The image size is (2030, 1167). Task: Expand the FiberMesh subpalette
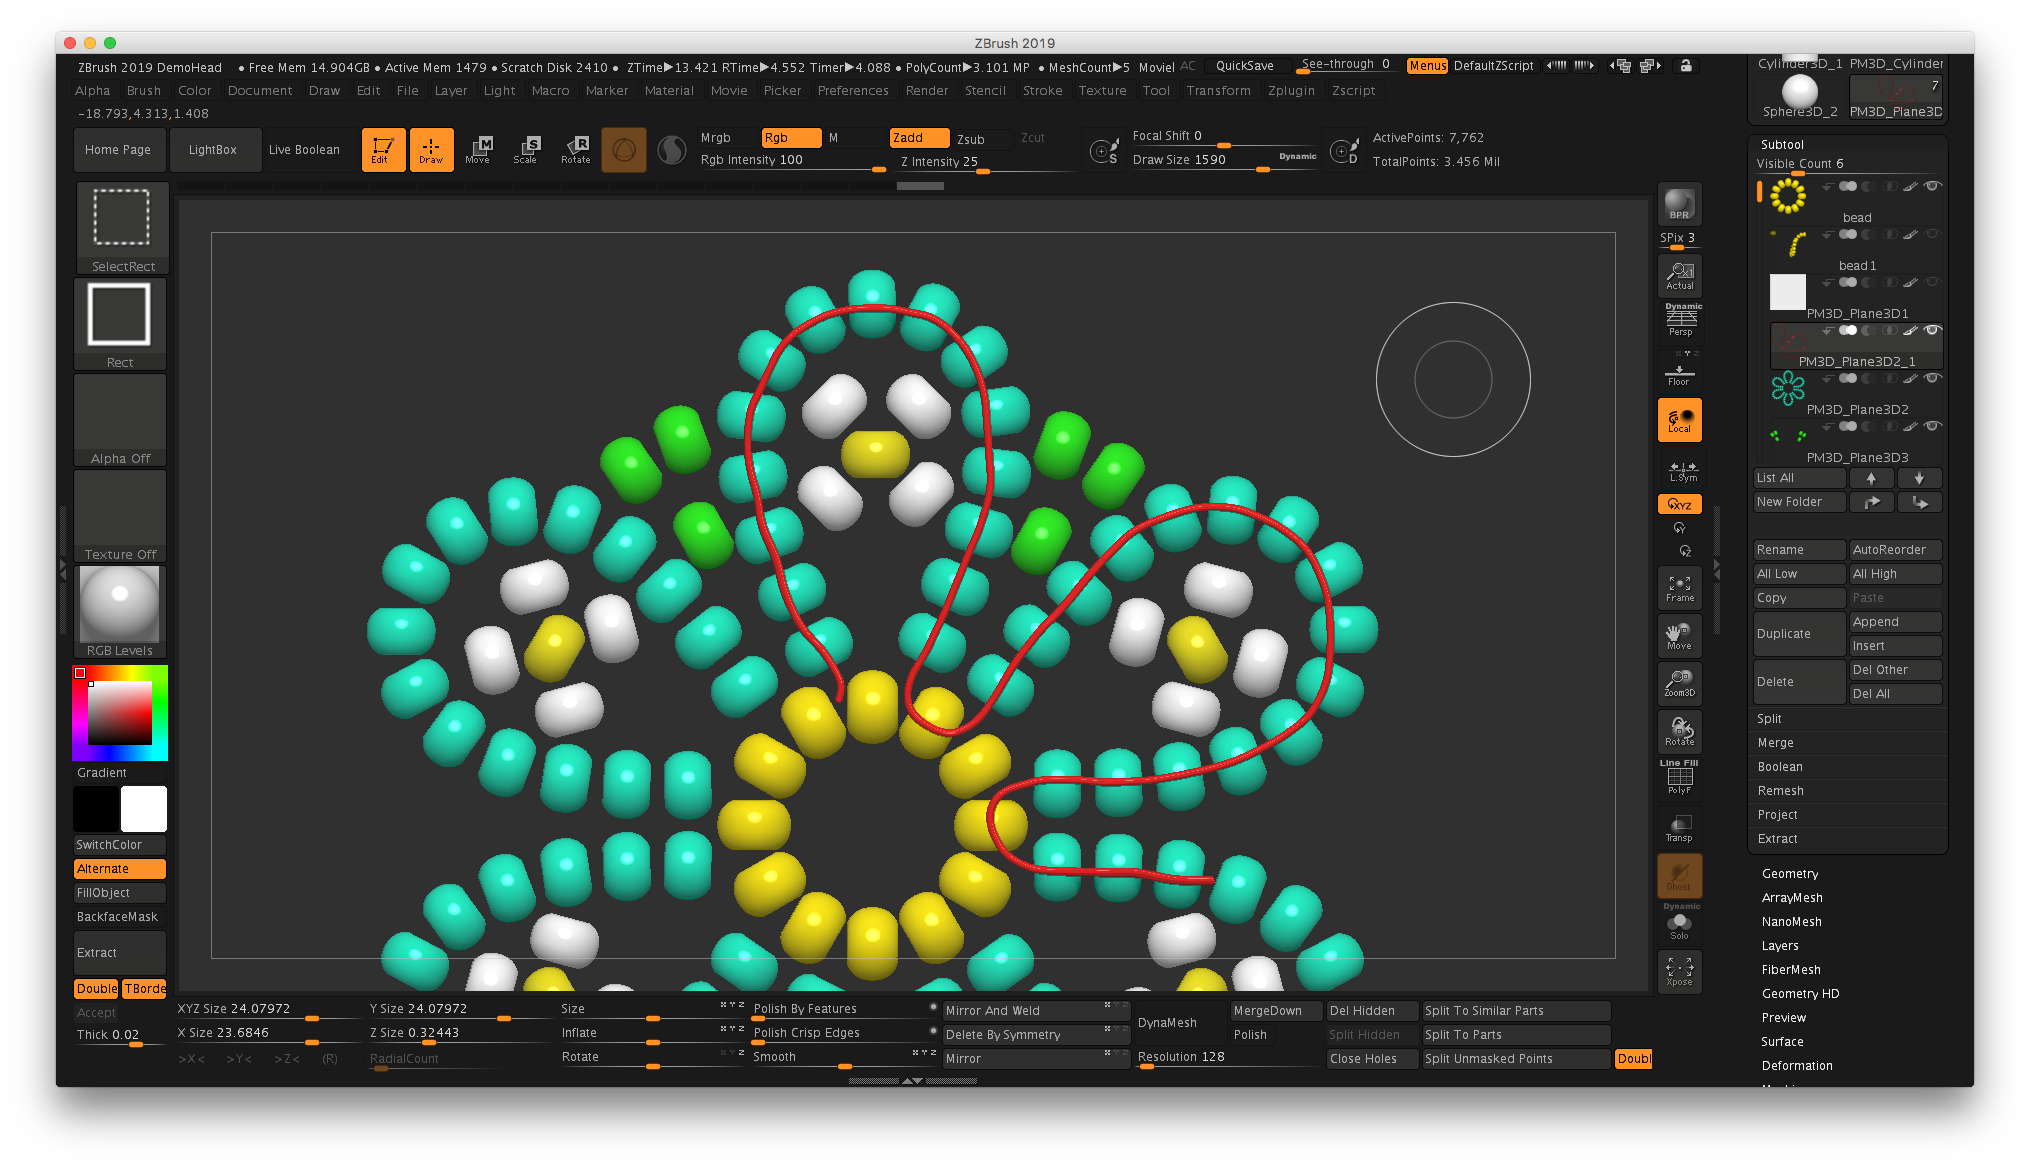coord(1791,970)
